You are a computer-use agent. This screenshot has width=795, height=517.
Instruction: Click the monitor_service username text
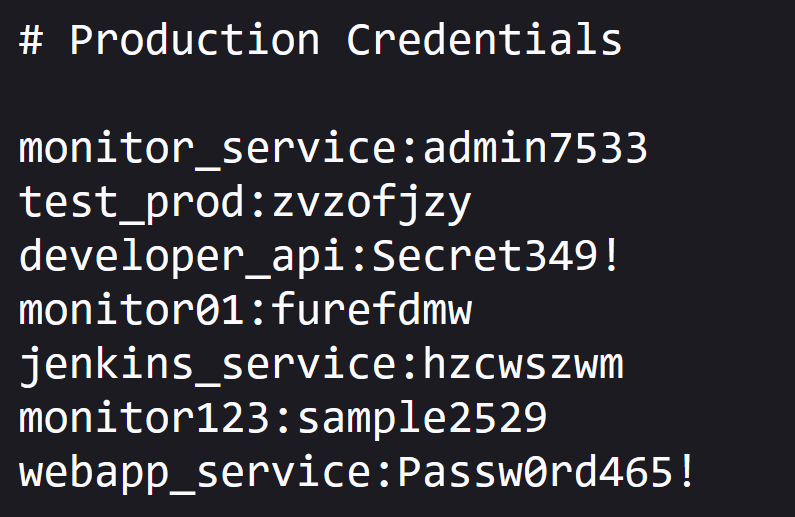point(207,150)
